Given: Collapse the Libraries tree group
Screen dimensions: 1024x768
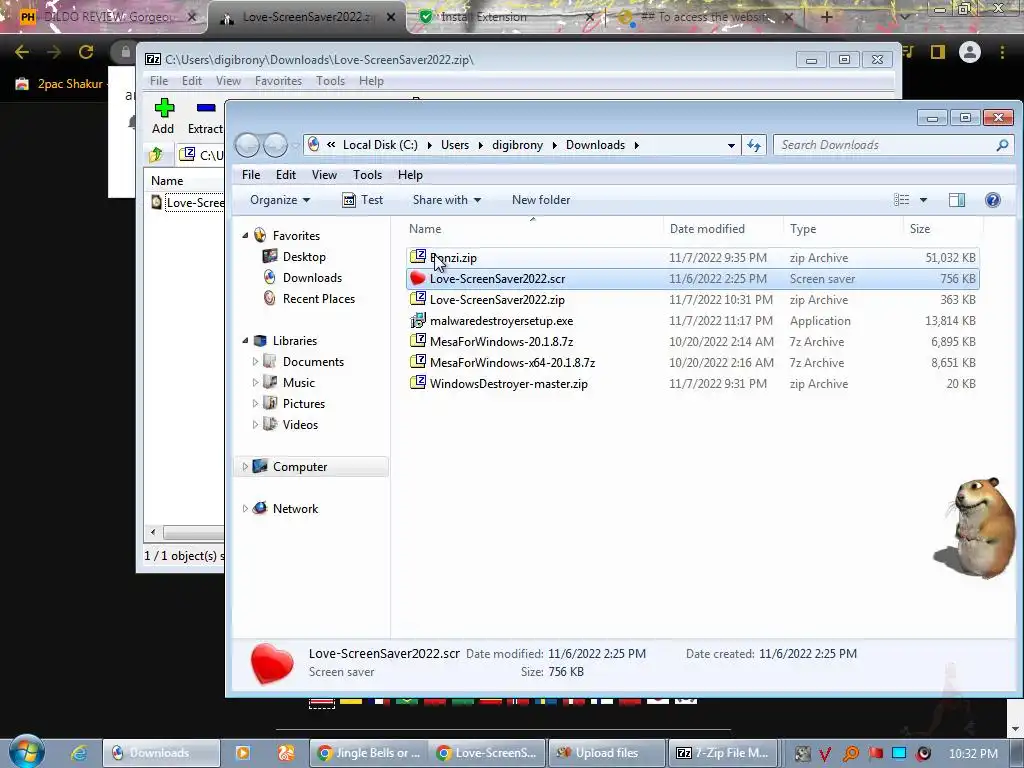Looking at the screenshot, I should tap(246, 340).
